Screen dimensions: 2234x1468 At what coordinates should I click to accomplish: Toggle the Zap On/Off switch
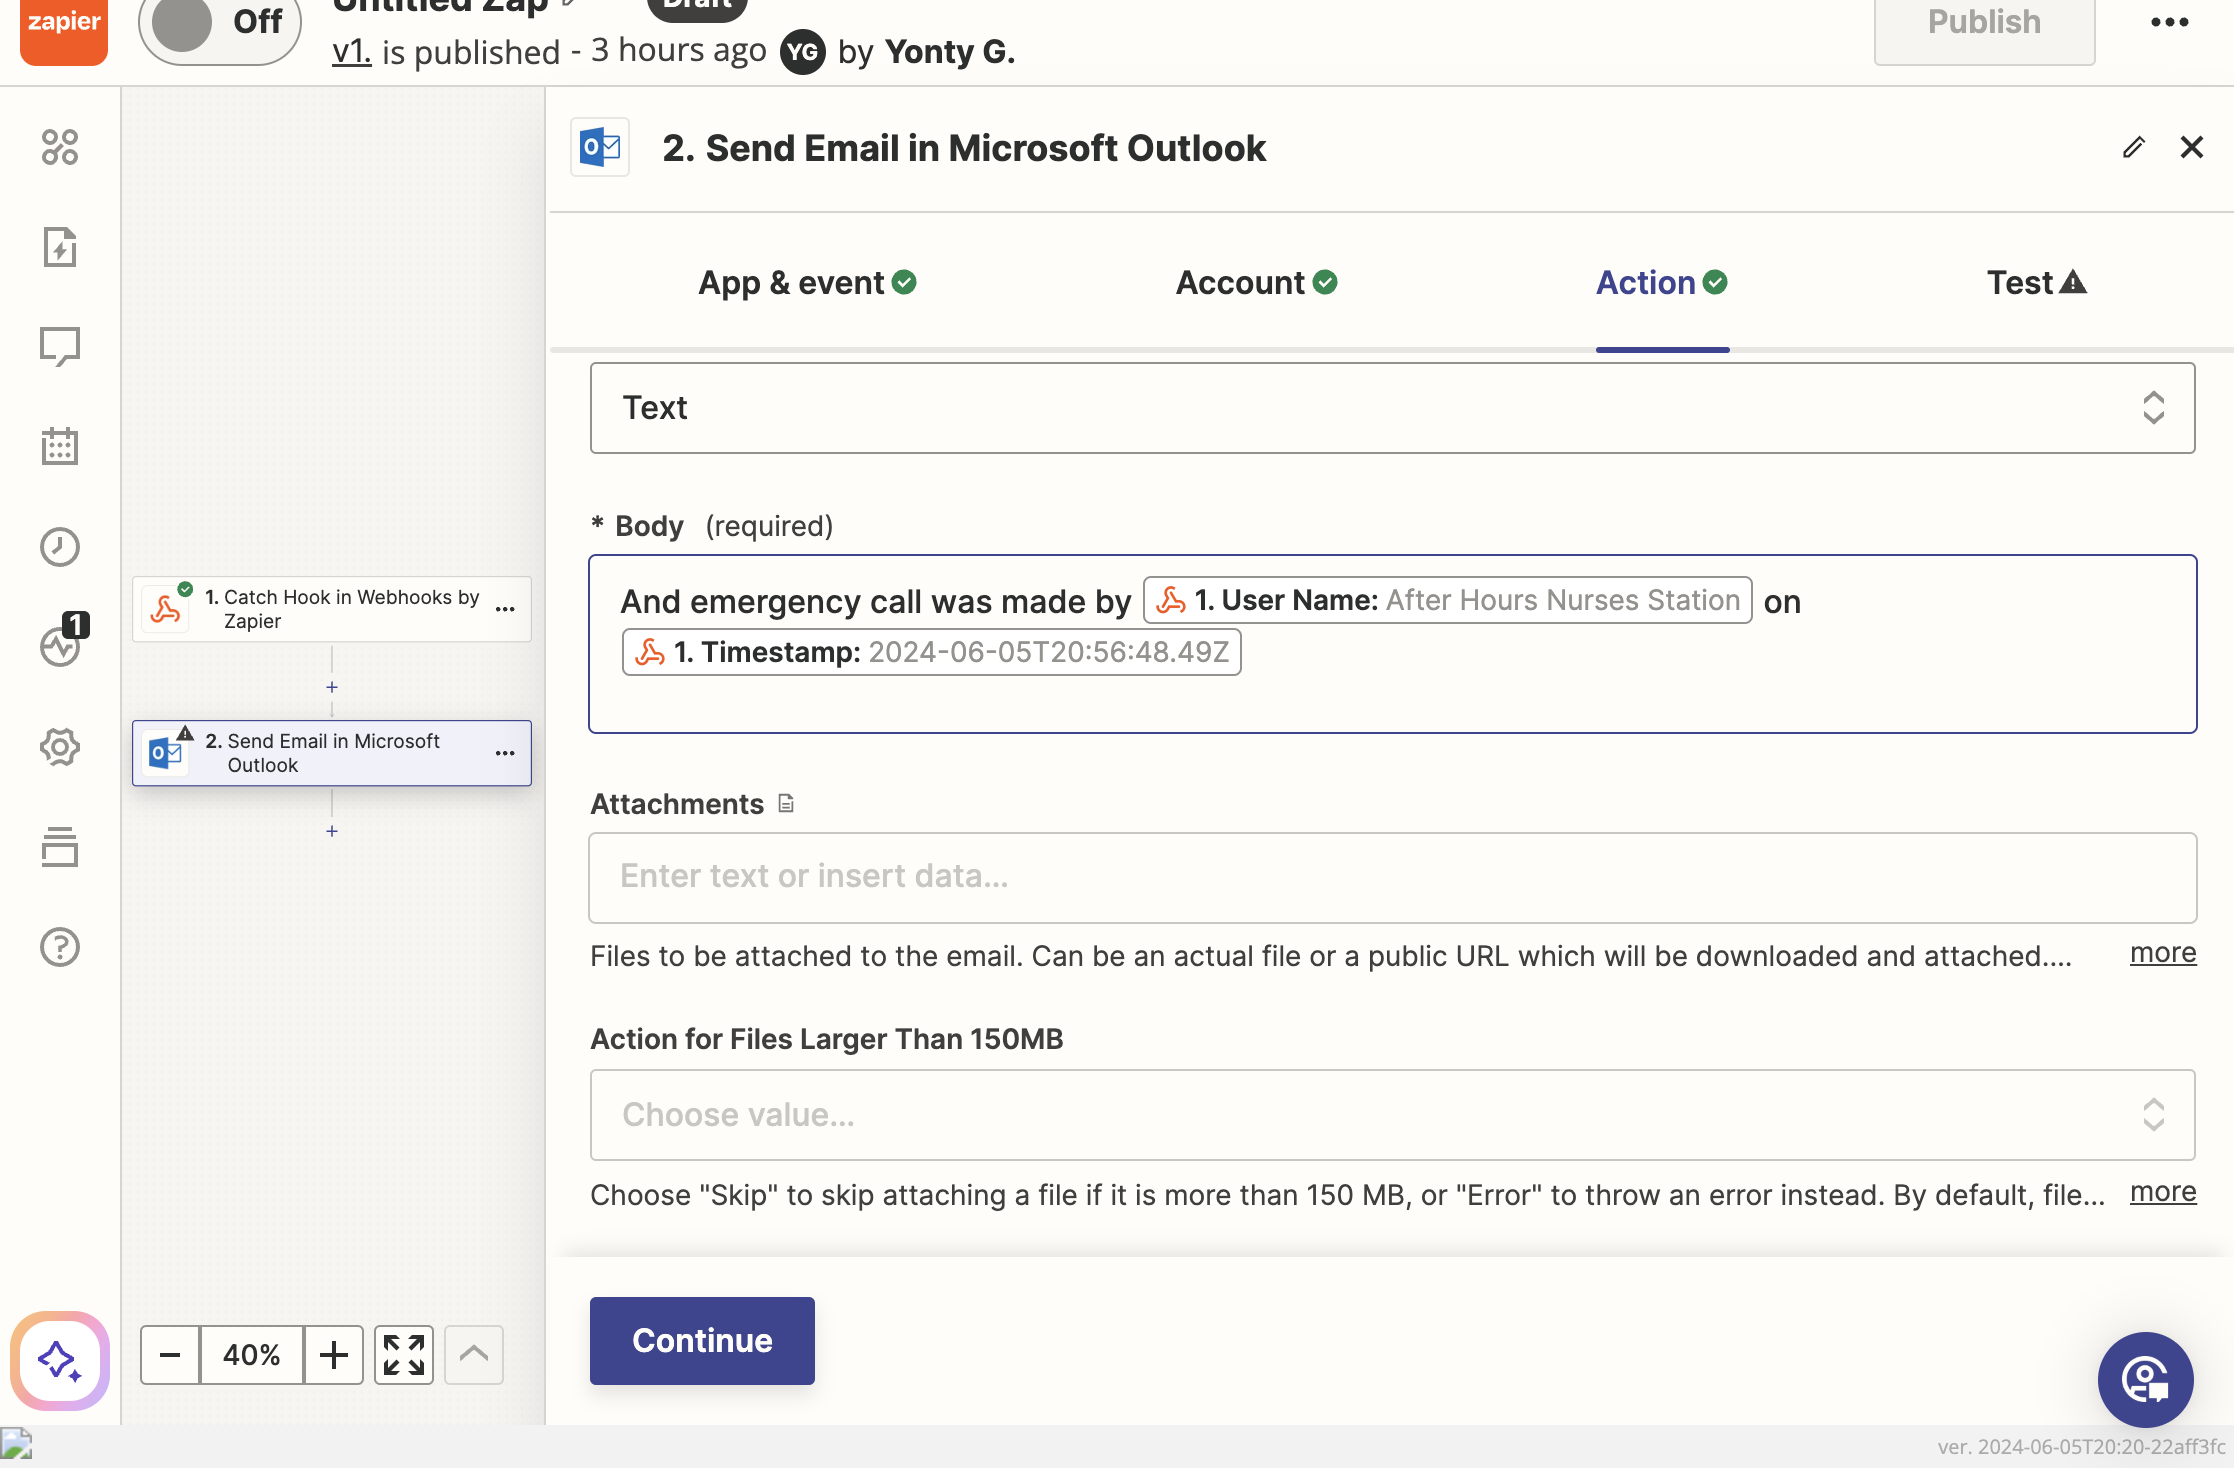pos(220,25)
